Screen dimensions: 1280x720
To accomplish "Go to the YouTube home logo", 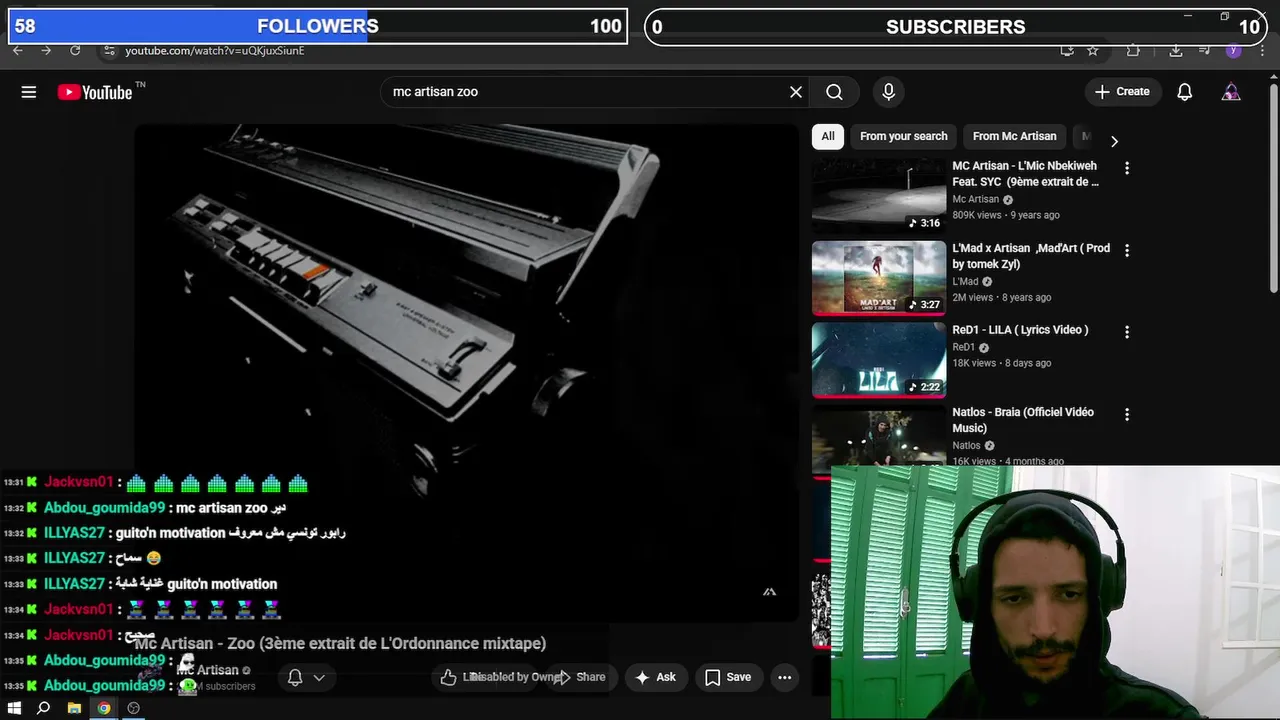I will 94,92.
